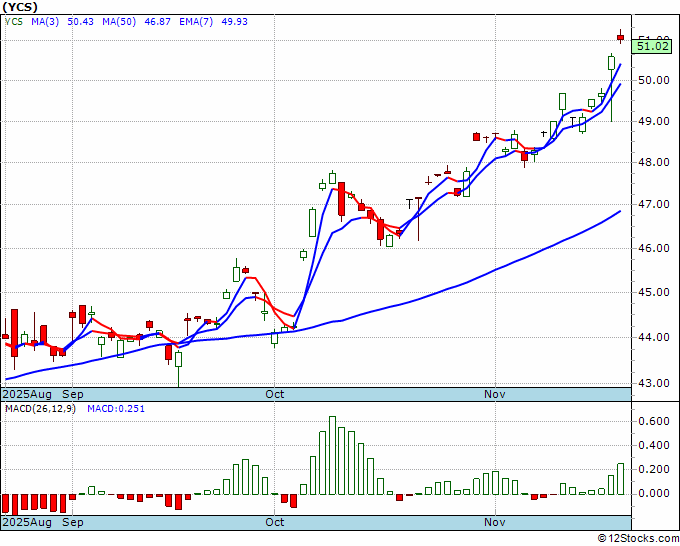The image size is (680, 546).
Task: Click the MACD:0.251 value label
Action: click(x=116, y=409)
